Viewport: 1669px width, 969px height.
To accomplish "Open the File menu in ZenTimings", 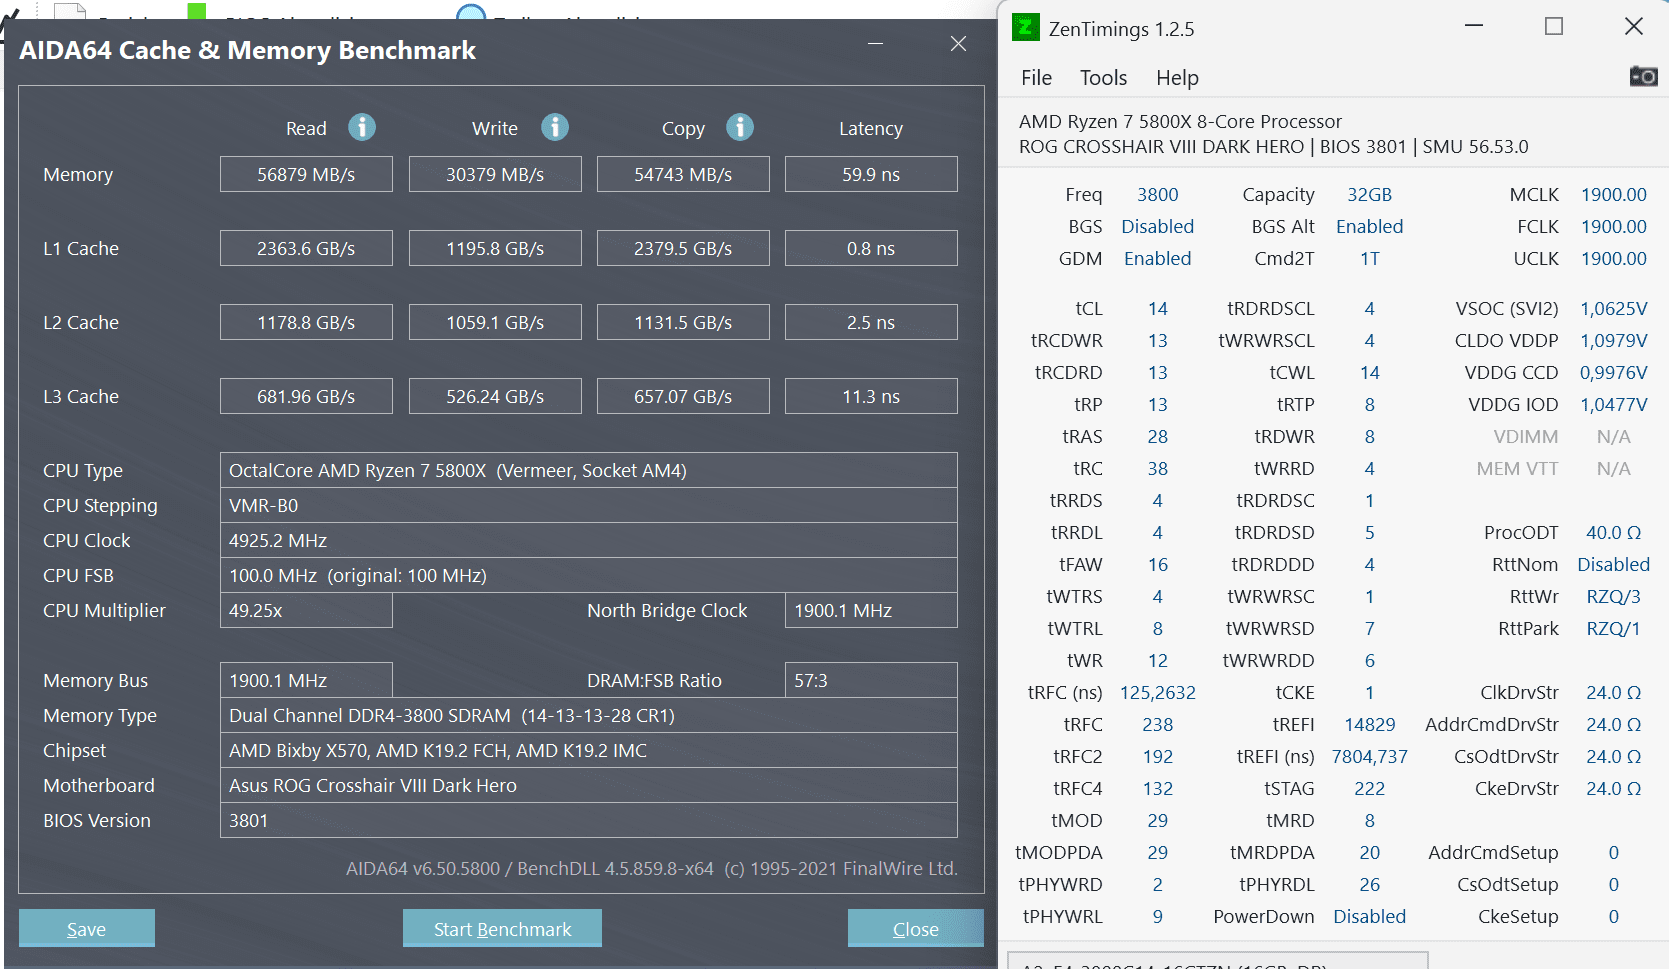I will click(1036, 78).
